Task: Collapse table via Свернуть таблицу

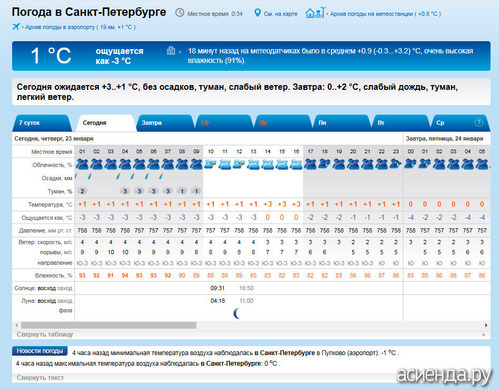Action: [x=45, y=334]
